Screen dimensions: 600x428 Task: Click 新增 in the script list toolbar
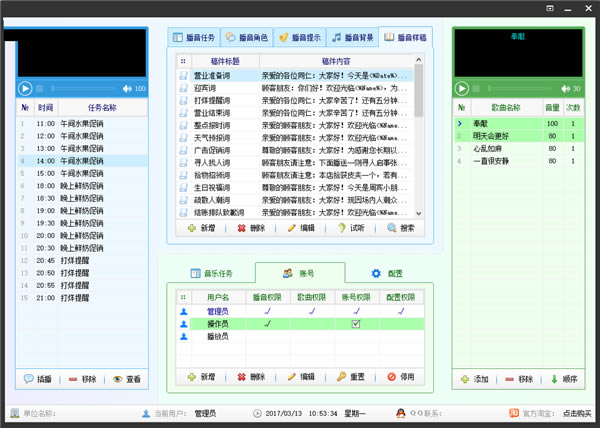coord(201,228)
